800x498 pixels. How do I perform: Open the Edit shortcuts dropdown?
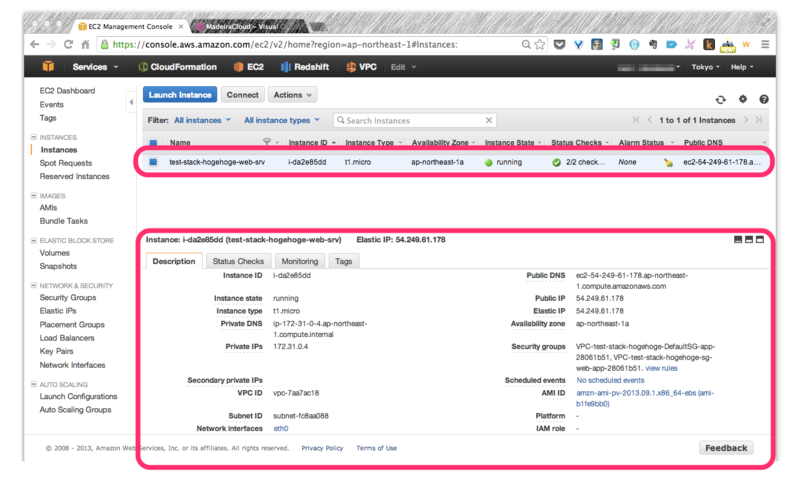coord(403,67)
